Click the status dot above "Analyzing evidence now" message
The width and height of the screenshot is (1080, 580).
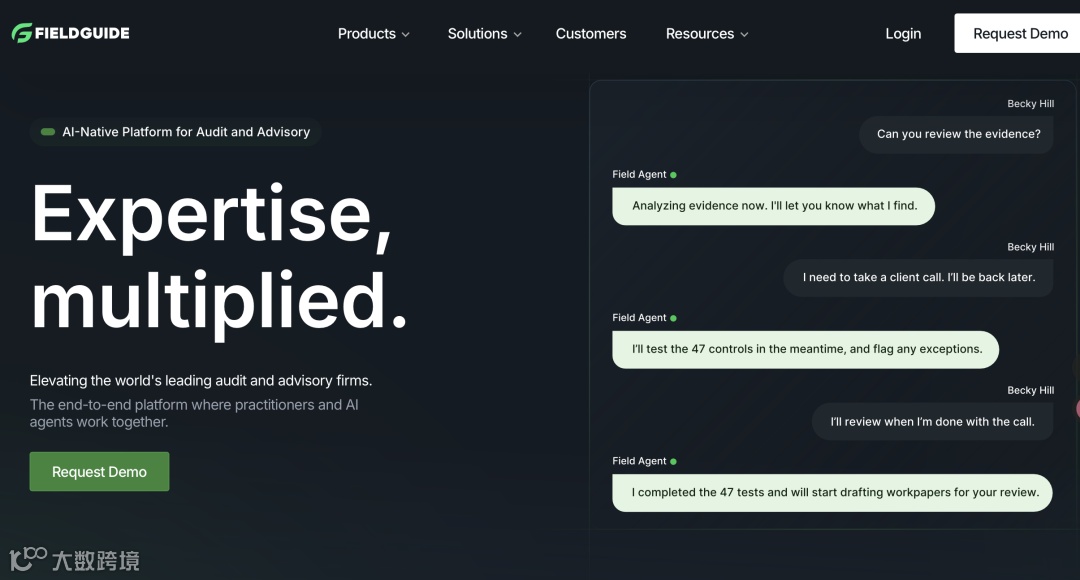coord(673,175)
